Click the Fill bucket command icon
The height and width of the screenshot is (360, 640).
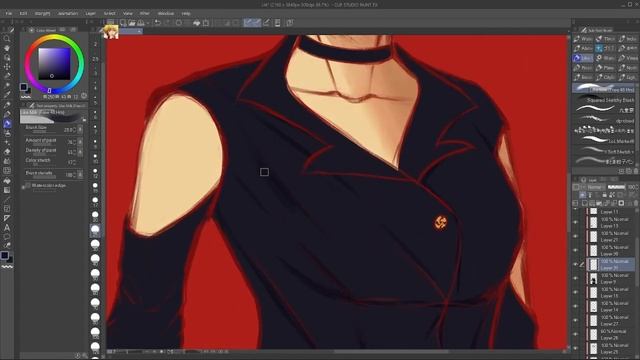197,23
